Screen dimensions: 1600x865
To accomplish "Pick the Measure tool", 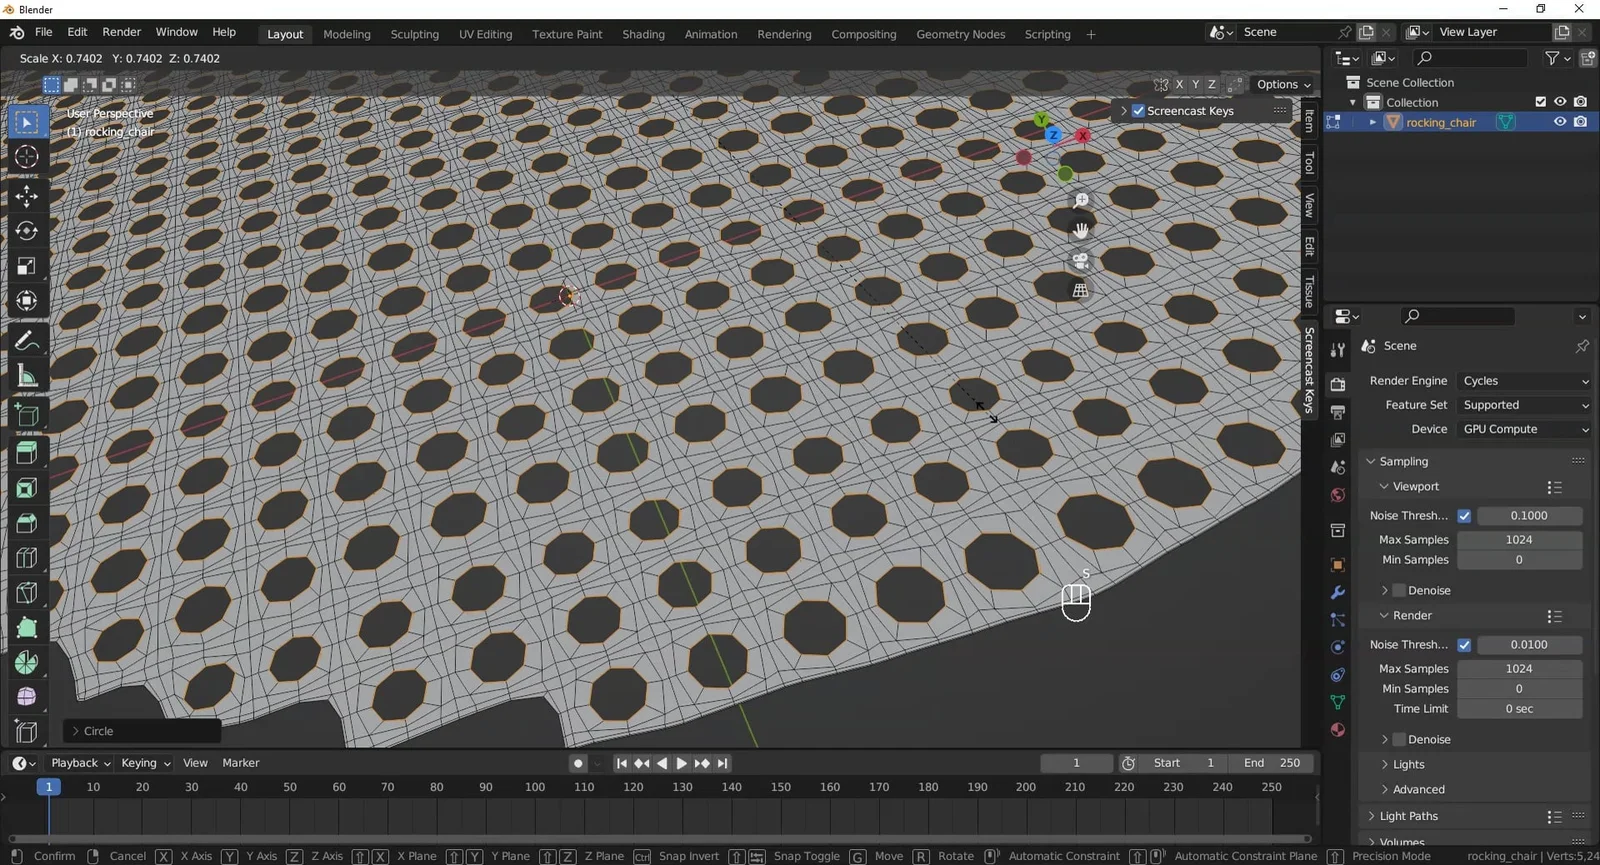I will pyautogui.click(x=27, y=377).
